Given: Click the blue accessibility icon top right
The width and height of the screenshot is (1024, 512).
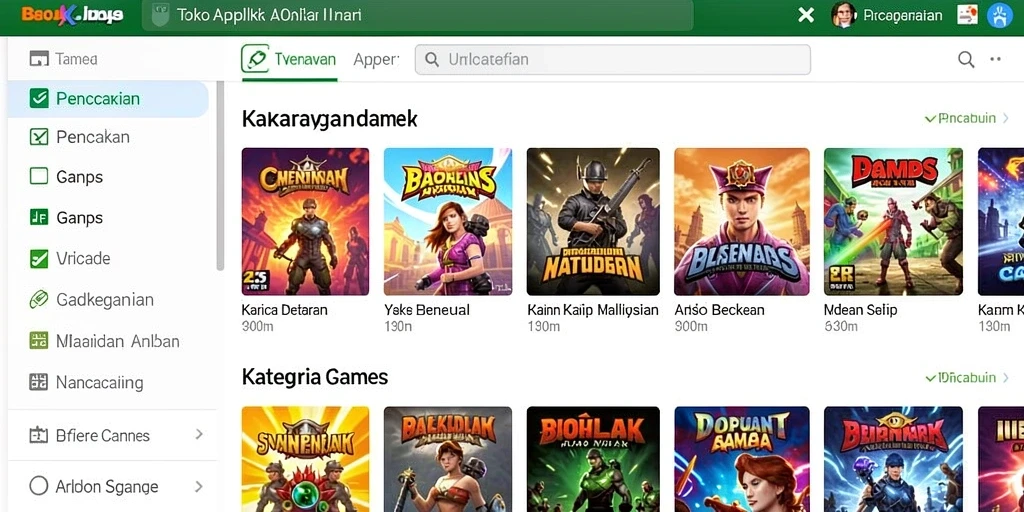Looking at the screenshot, I should point(999,15).
